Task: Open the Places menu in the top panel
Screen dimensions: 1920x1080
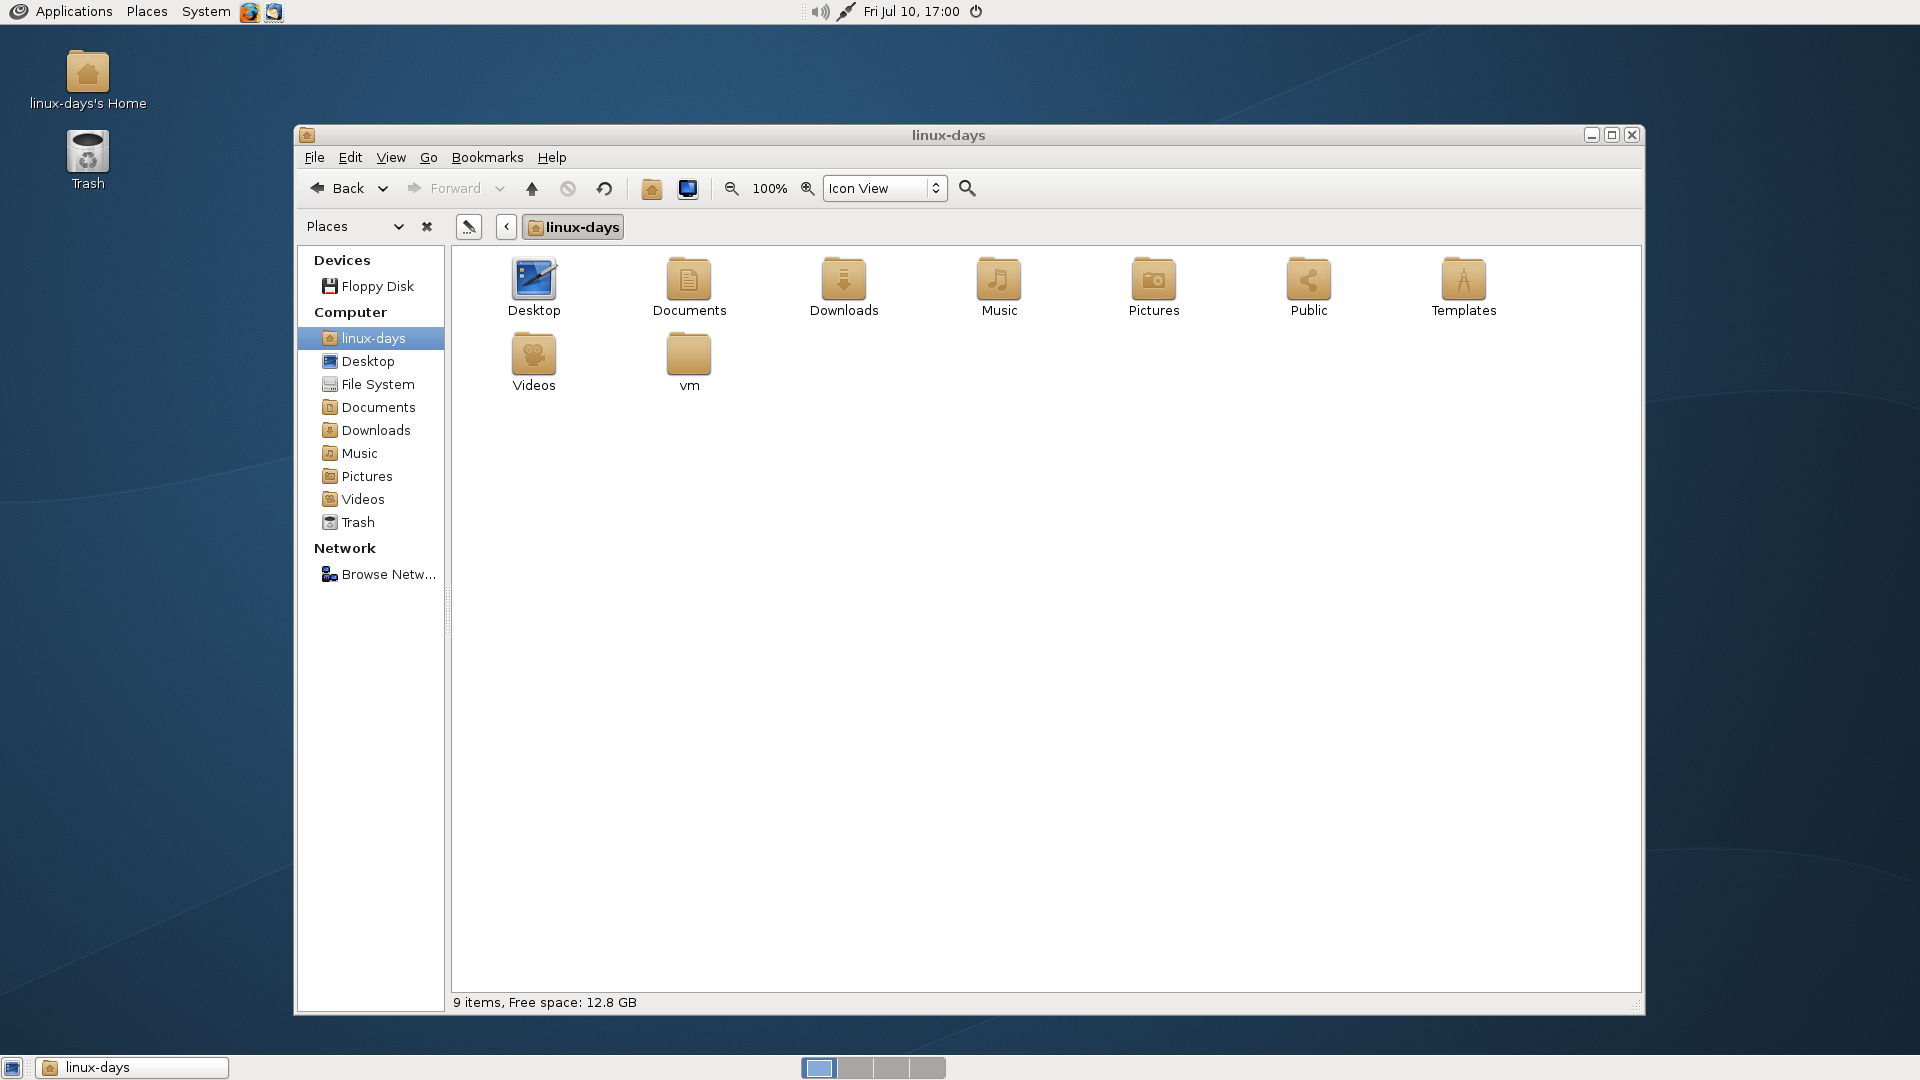Action: [x=147, y=12]
